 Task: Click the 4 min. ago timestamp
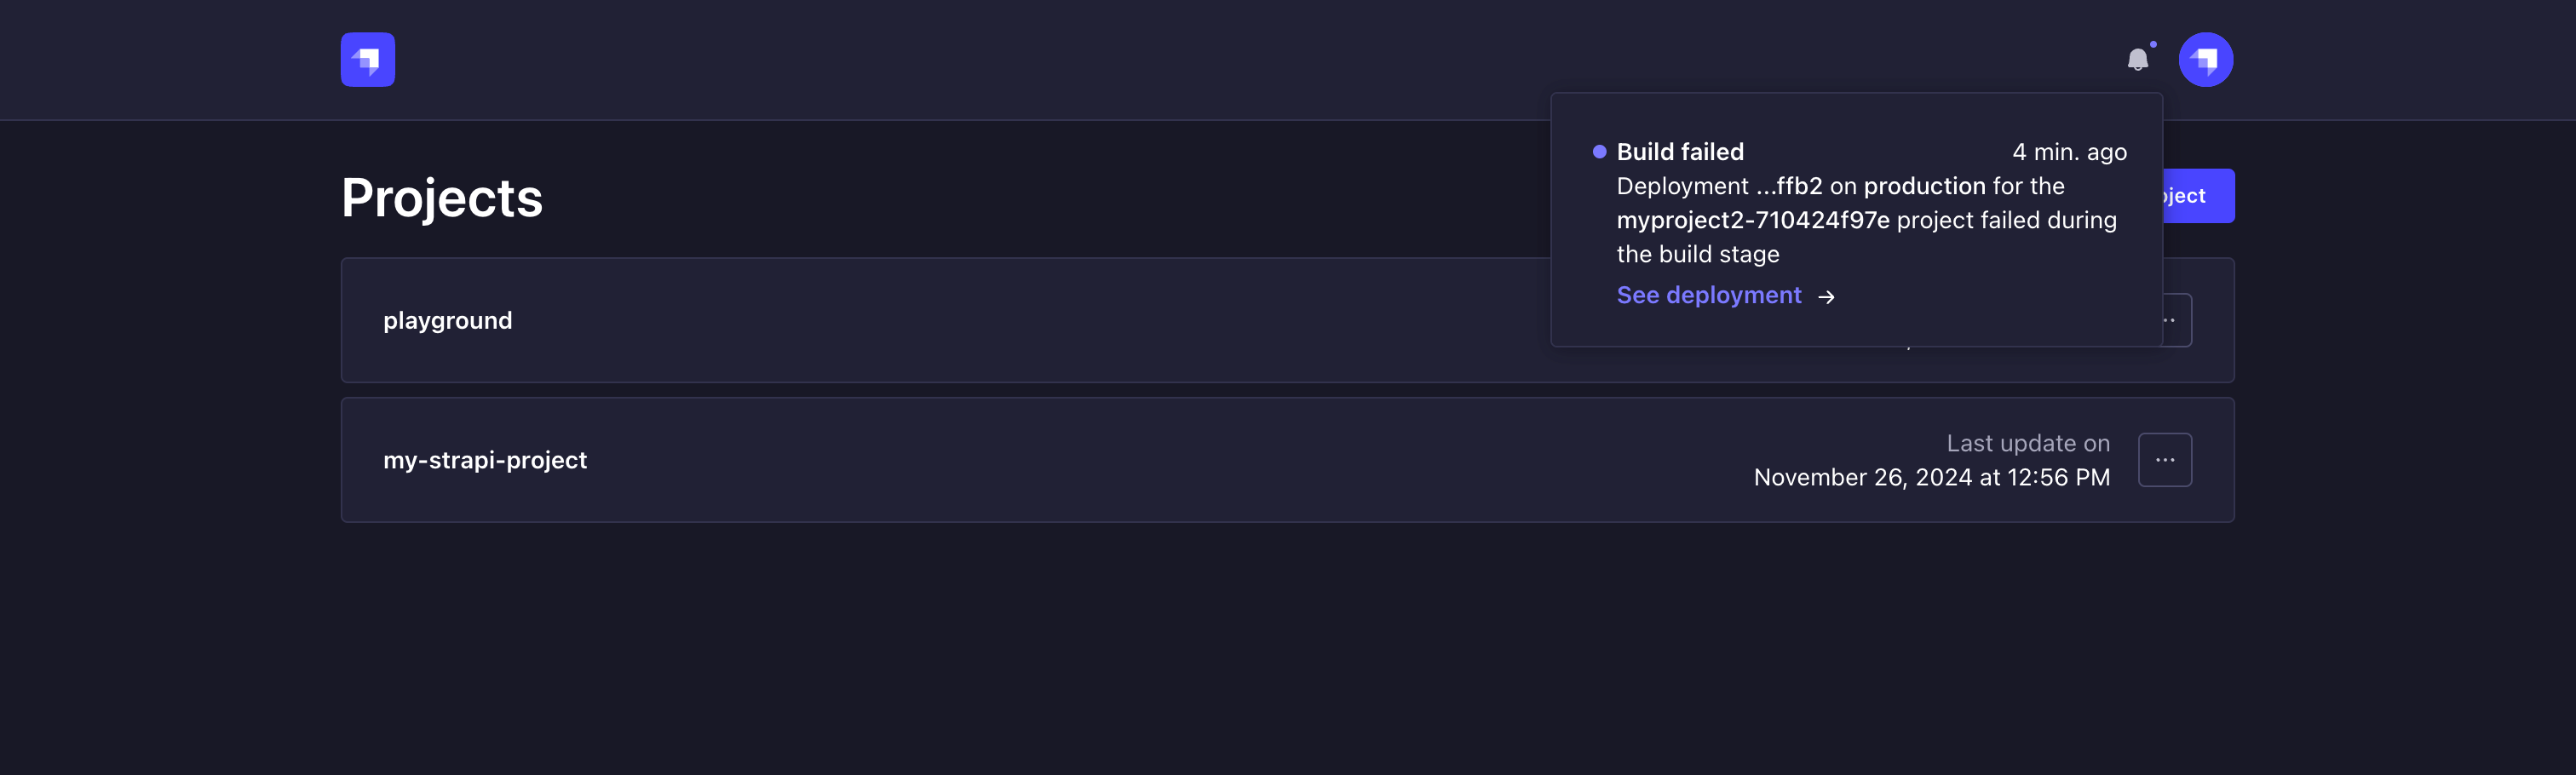click(x=2068, y=152)
